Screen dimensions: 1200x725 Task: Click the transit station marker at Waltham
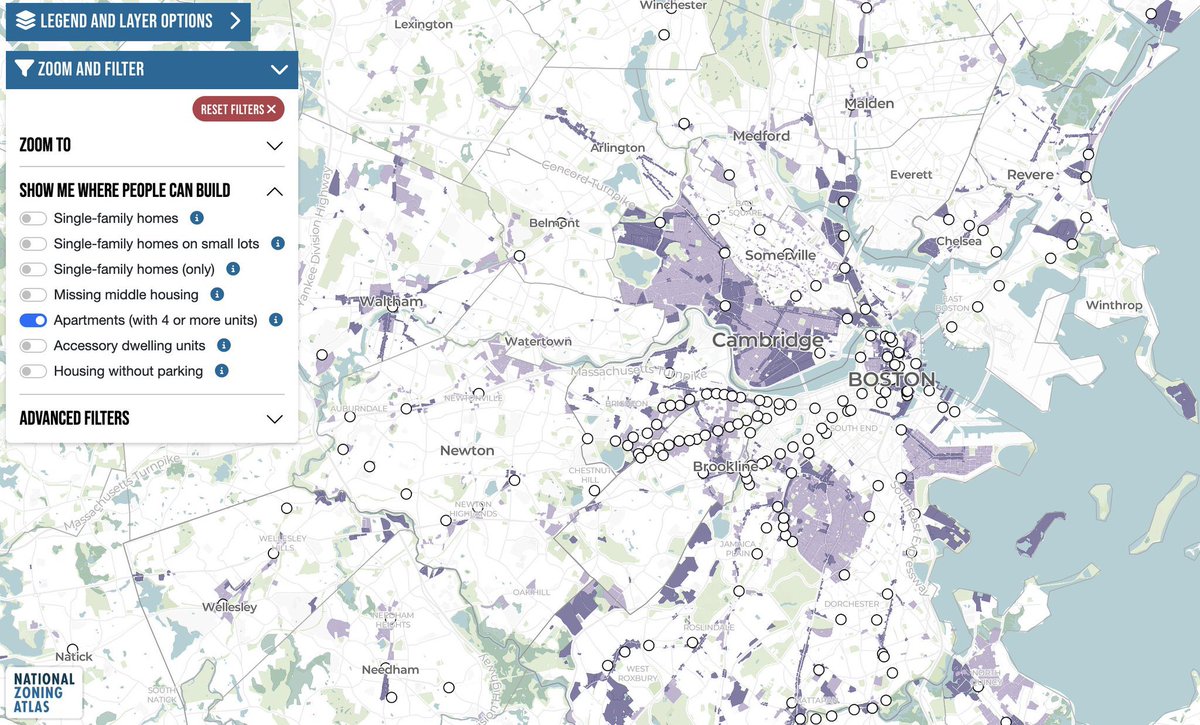[393, 307]
